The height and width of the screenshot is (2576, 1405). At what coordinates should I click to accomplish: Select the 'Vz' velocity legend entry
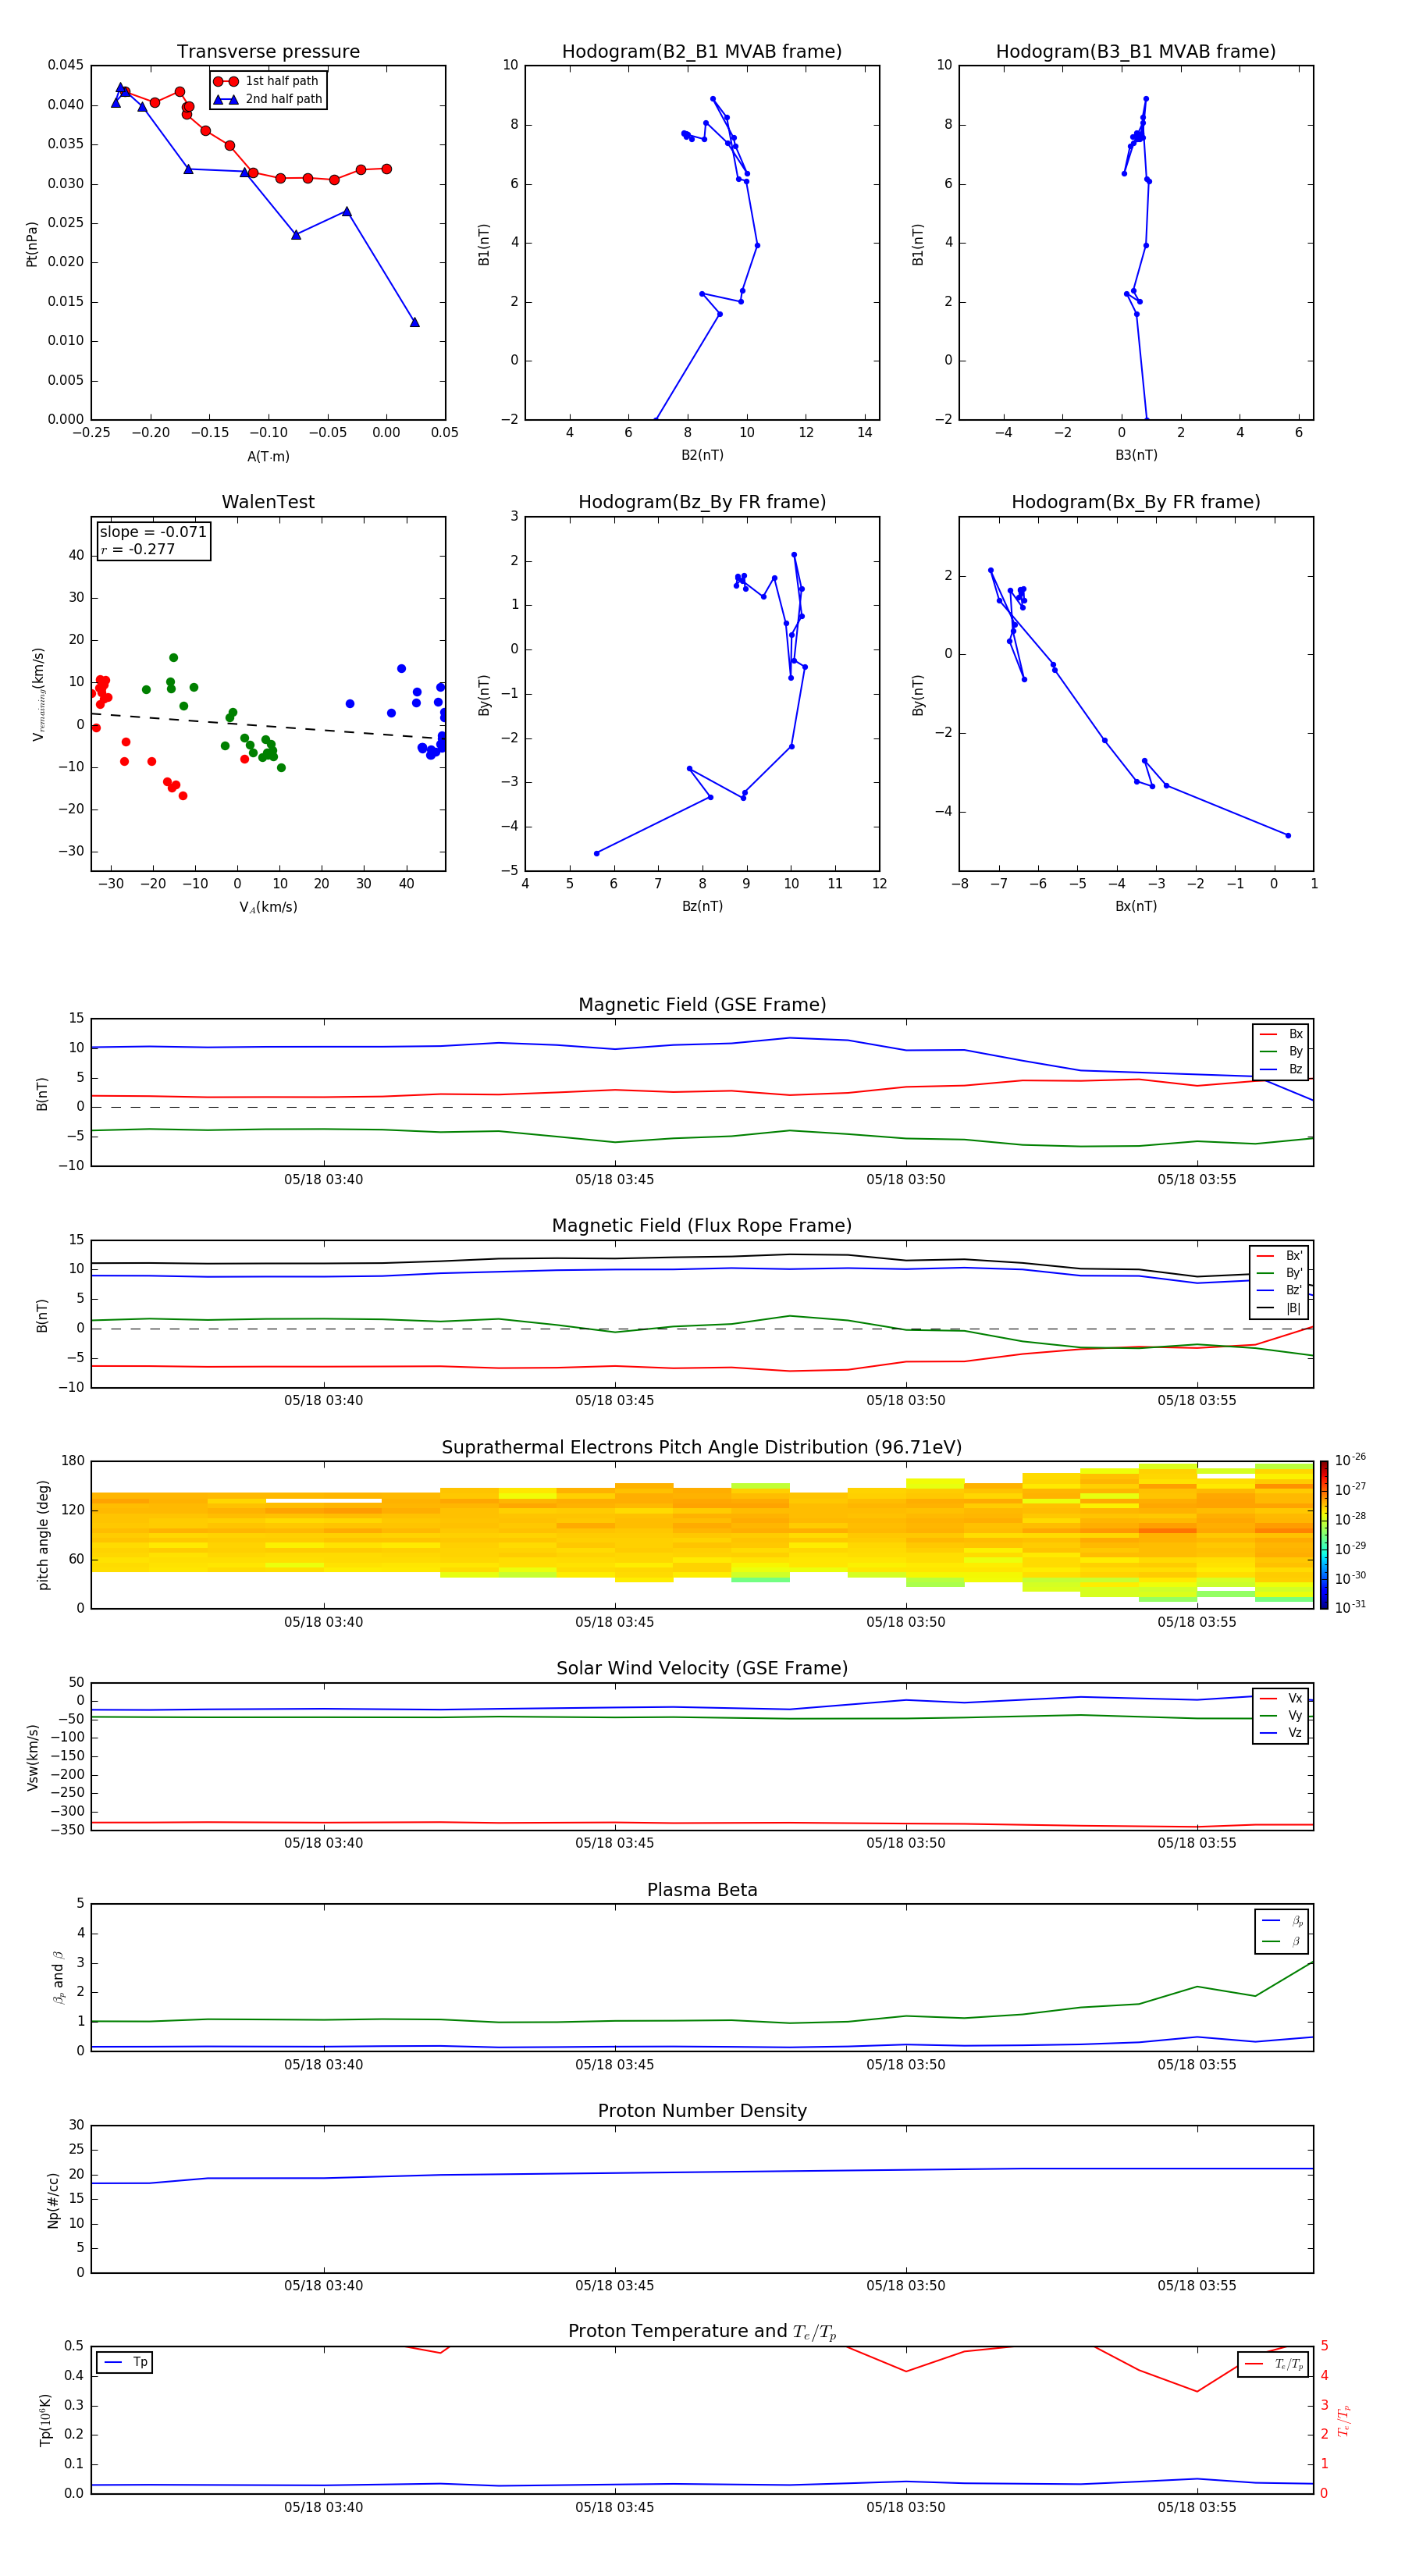pyautogui.click(x=1281, y=1733)
